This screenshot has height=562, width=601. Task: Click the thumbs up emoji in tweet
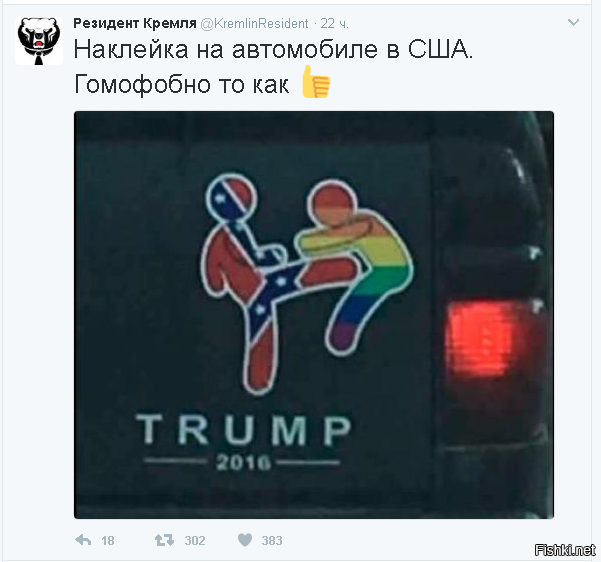pos(315,82)
